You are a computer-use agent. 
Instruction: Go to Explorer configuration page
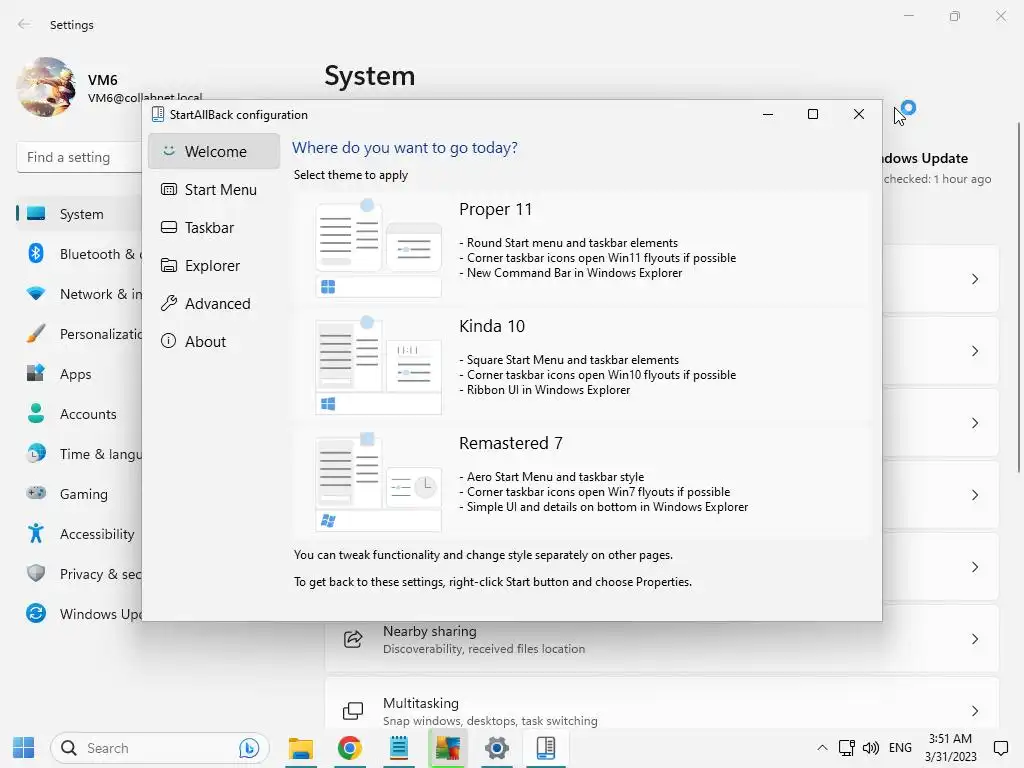tap(214, 265)
